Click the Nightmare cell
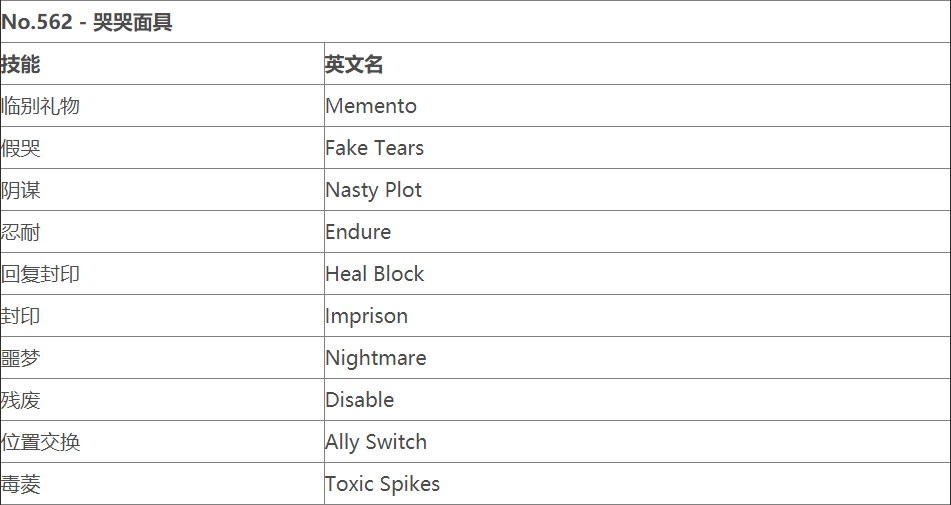951x505 pixels. point(375,358)
